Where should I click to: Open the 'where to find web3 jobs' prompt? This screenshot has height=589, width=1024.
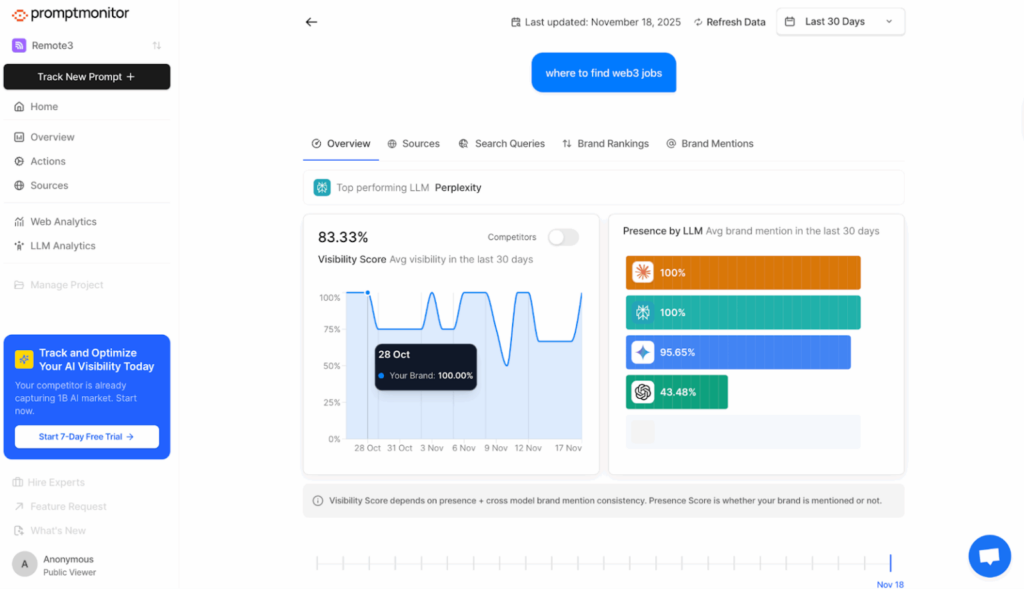[604, 72]
